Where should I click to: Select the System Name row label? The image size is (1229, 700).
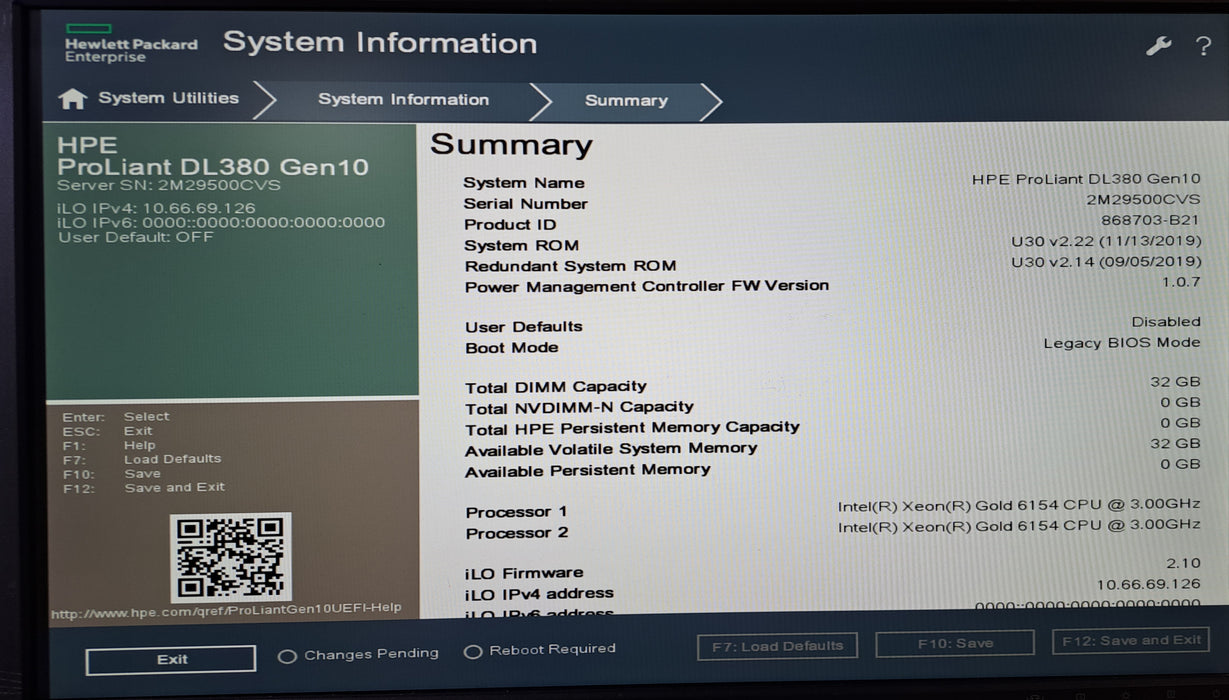tap(524, 183)
